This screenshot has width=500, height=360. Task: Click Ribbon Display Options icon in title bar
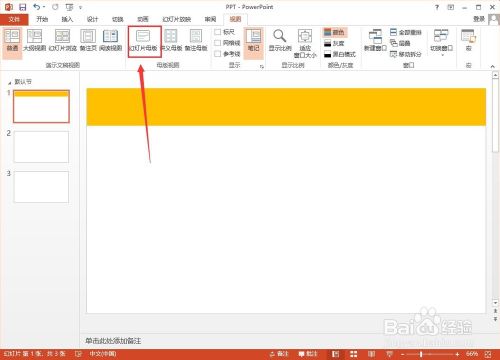[x=451, y=7]
